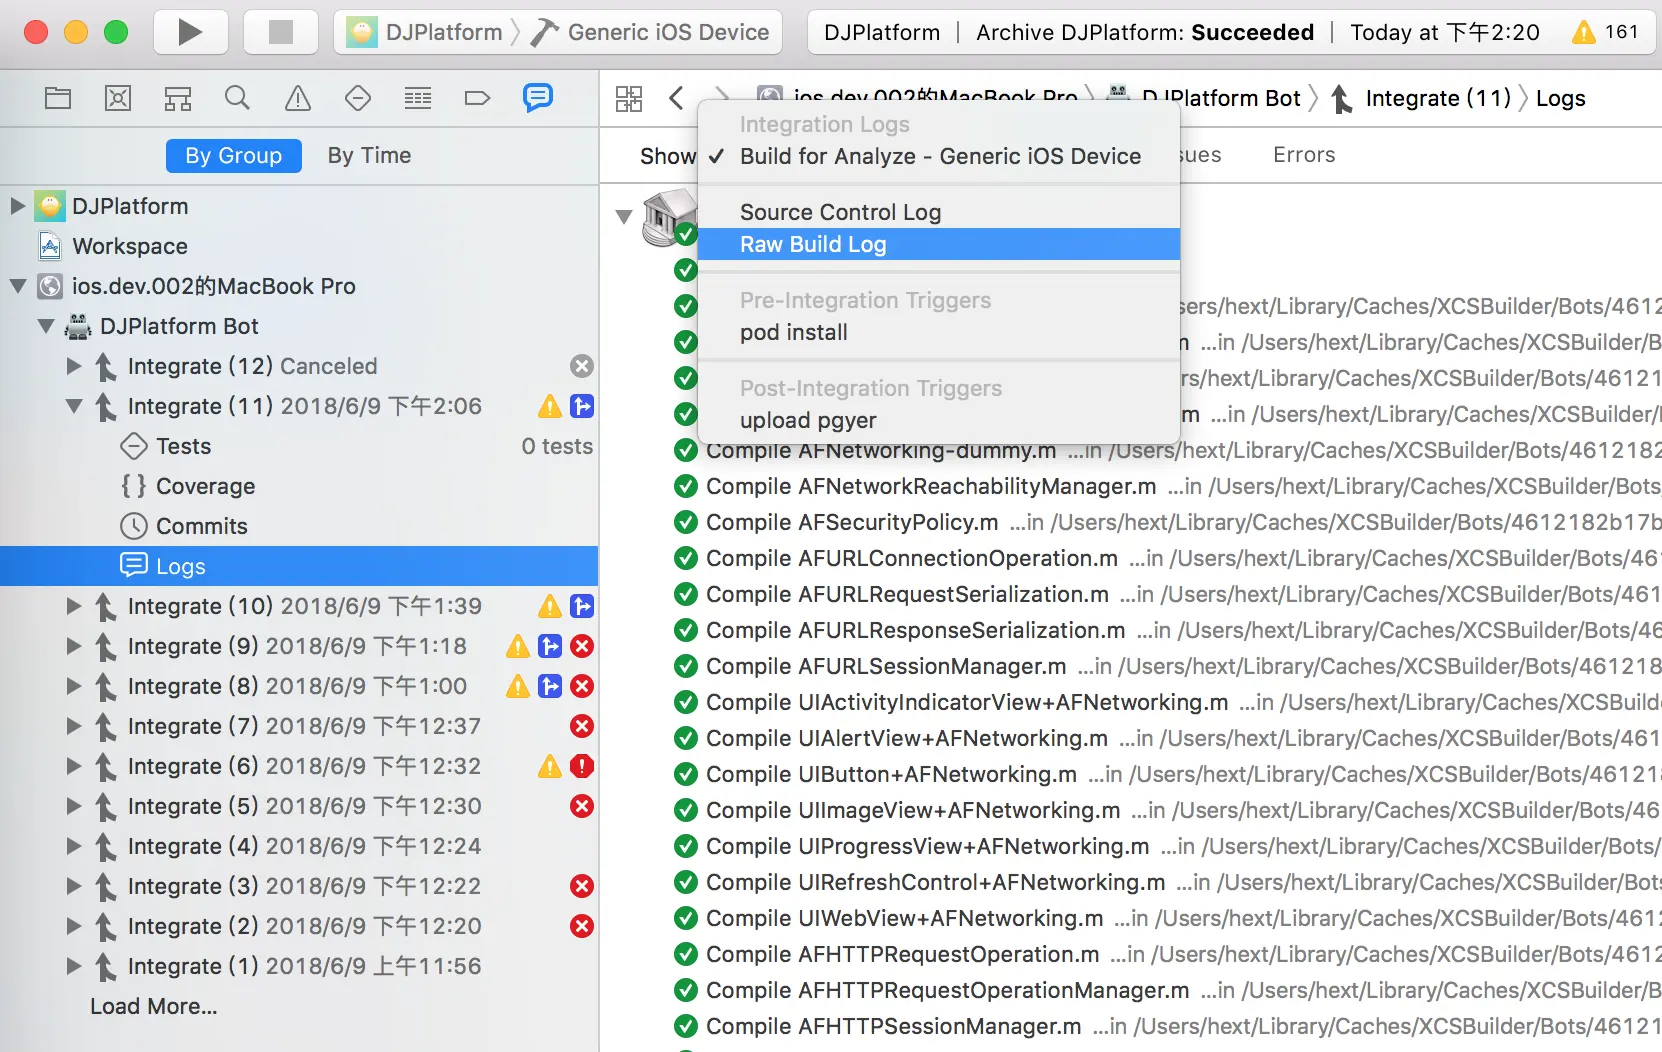The image size is (1662, 1052).
Task: Click the red error icon on Integrate (3)
Action: click(582, 886)
